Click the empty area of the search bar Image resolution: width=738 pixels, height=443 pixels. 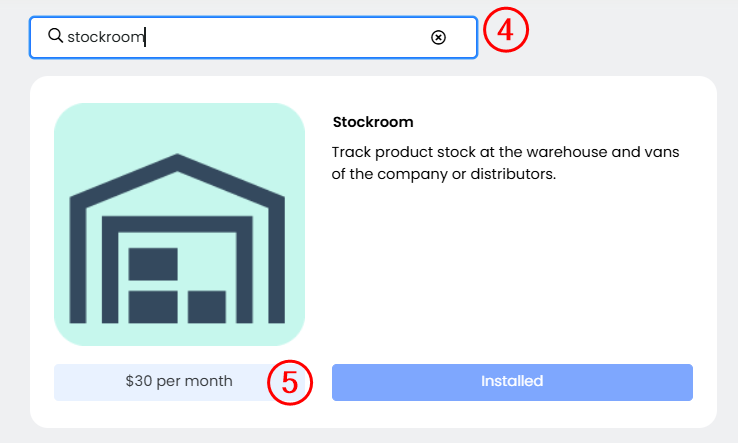300,37
